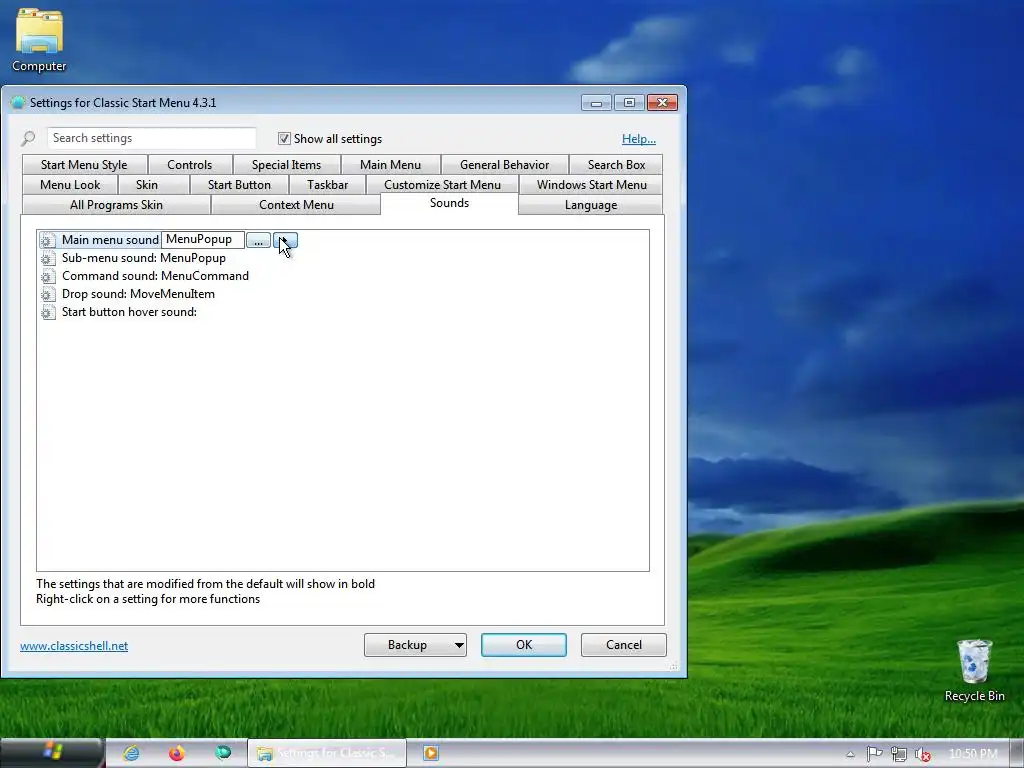Go to Customize Start Menu tab
Image resolution: width=1024 pixels, height=768 pixels.
pyautogui.click(x=442, y=185)
